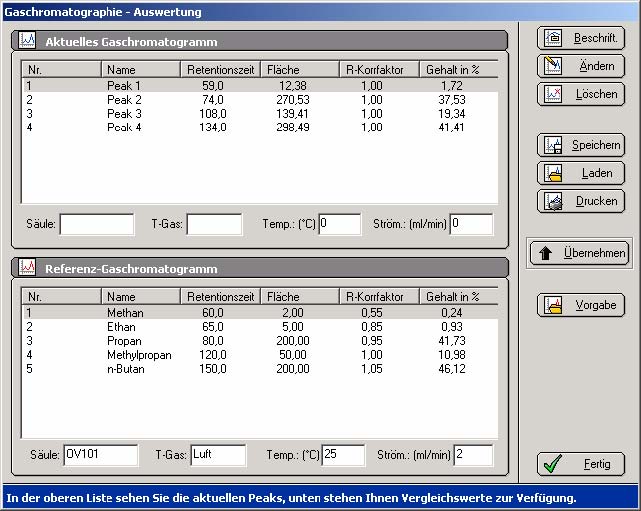Viewport: 641px width, 511px height.
Task: Sort upper list by Retentionszeit column header
Action: pyautogui.click(x=221, y=70)
